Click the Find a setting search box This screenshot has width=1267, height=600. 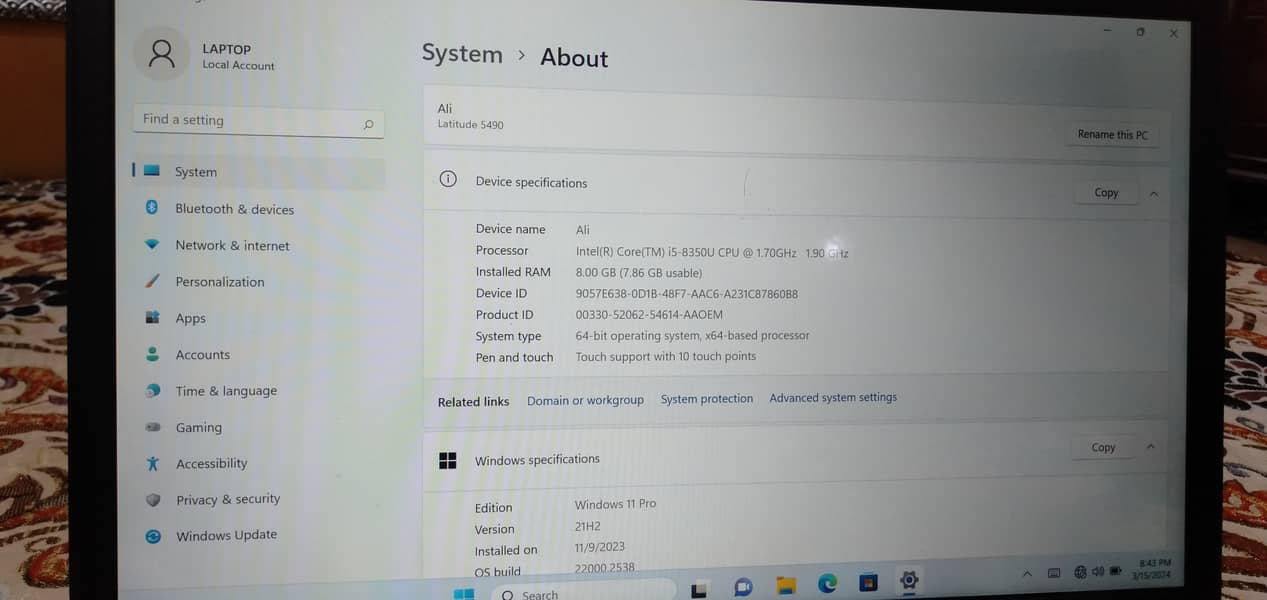point(250,120)
